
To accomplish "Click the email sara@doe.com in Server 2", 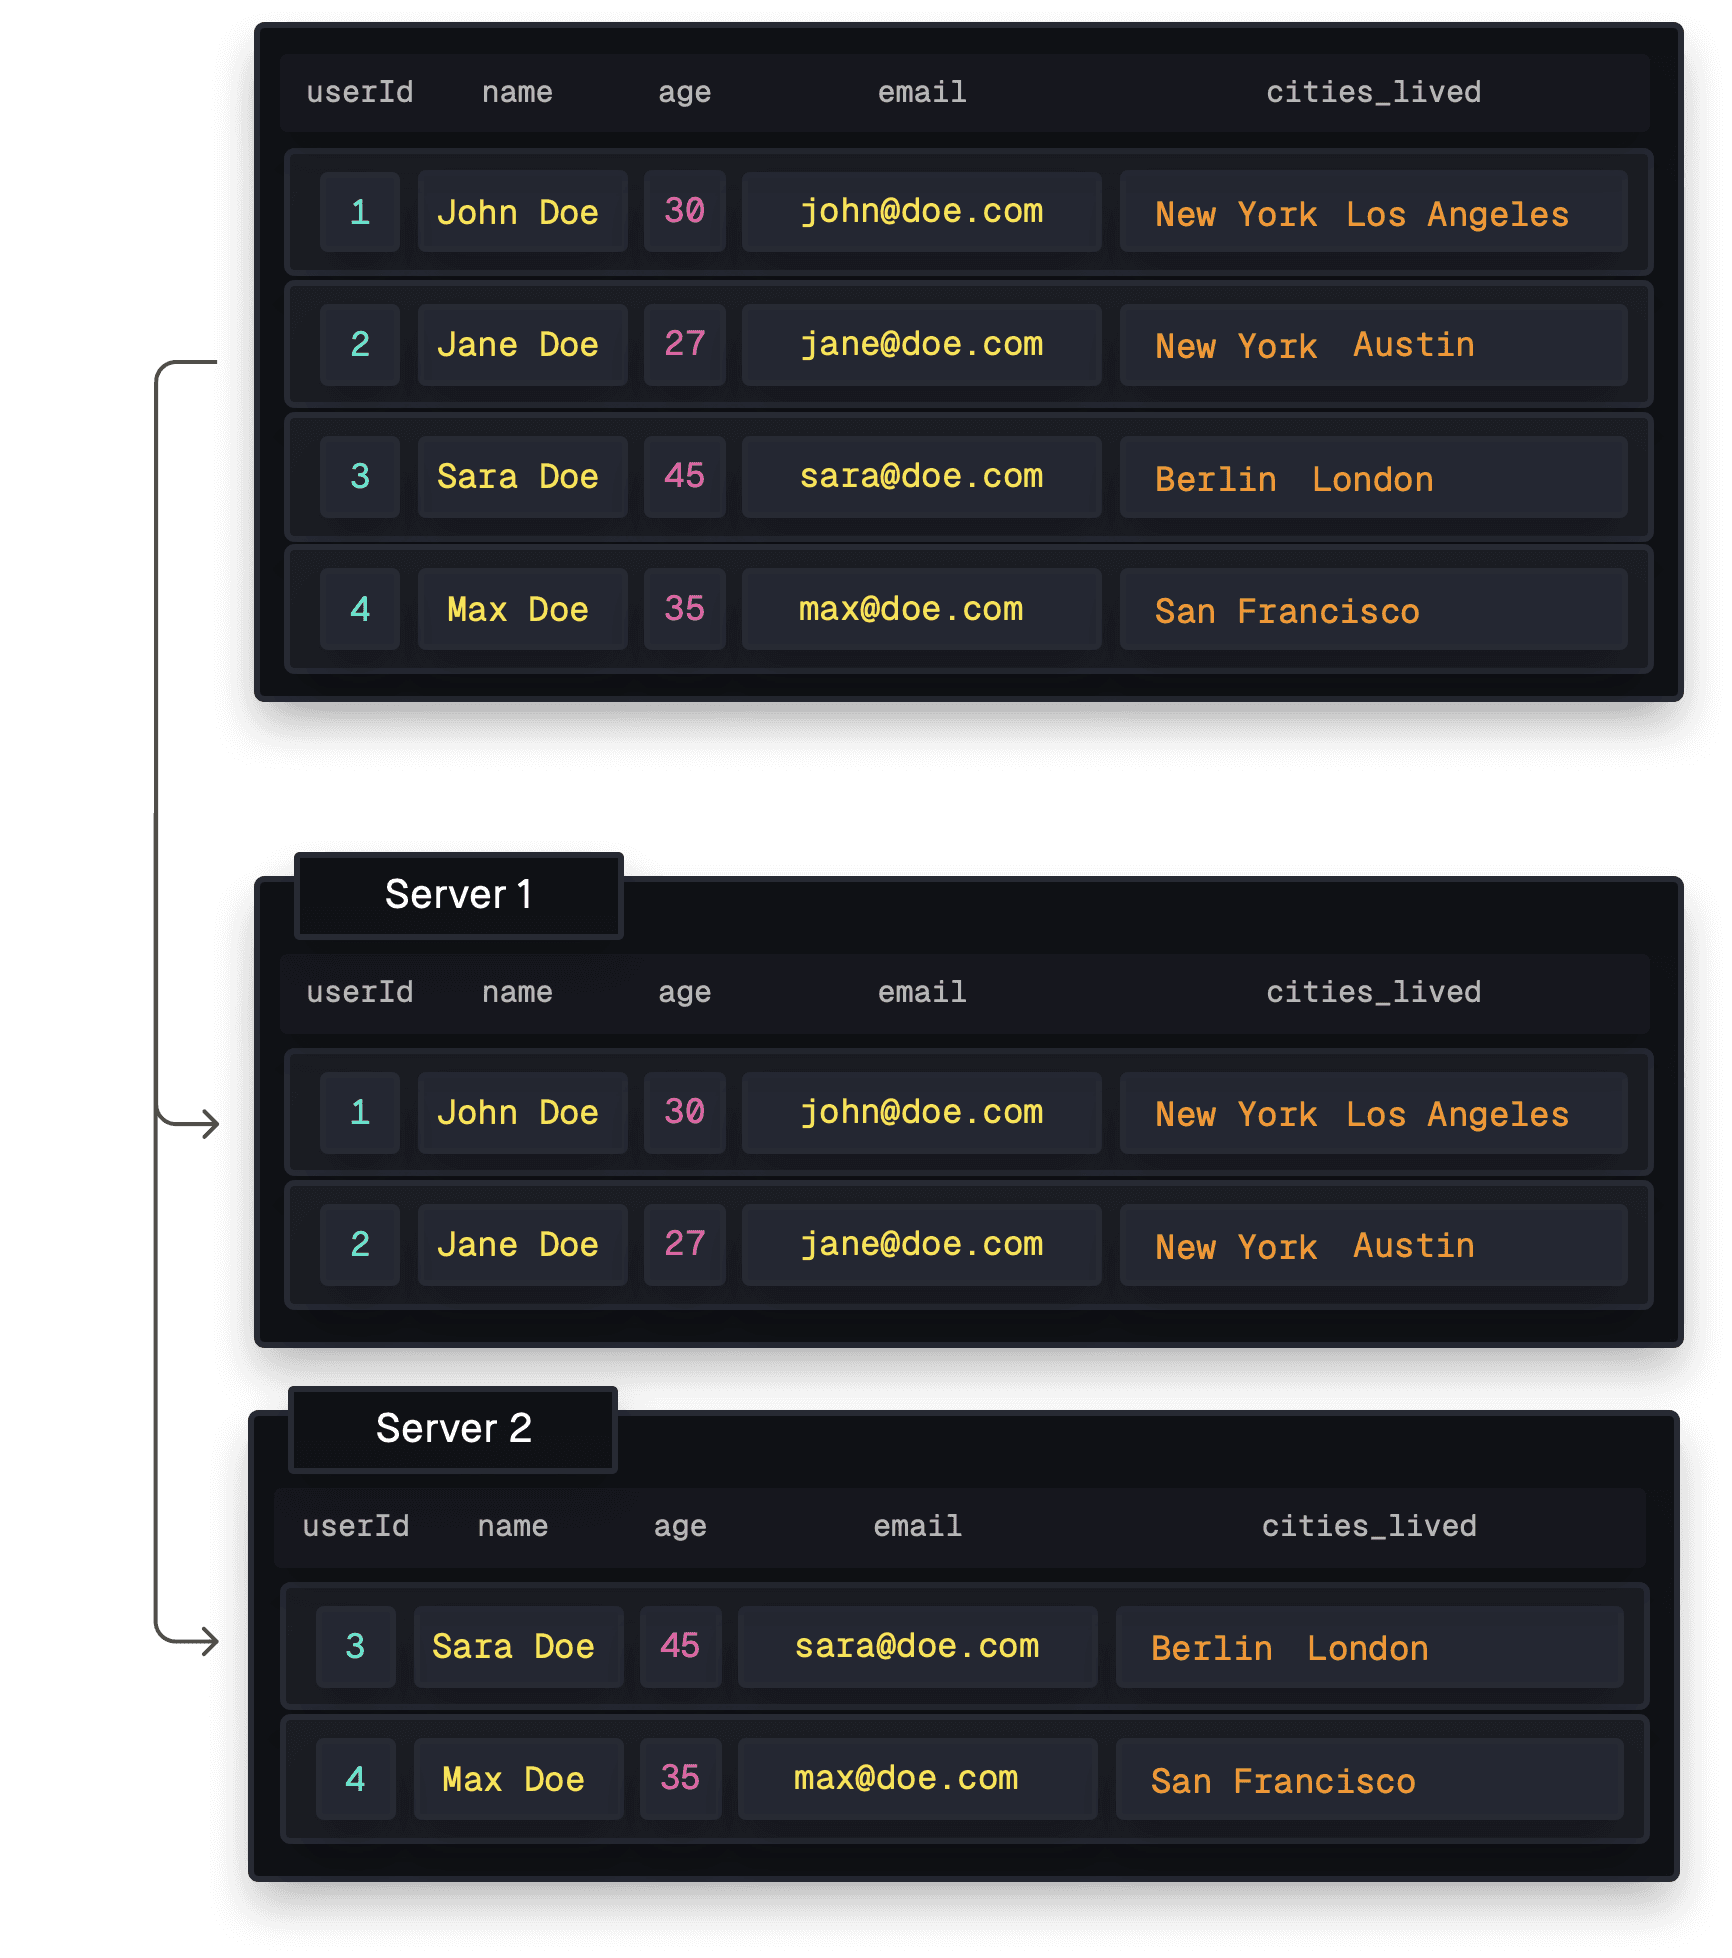I will [x=916, y=1646].
